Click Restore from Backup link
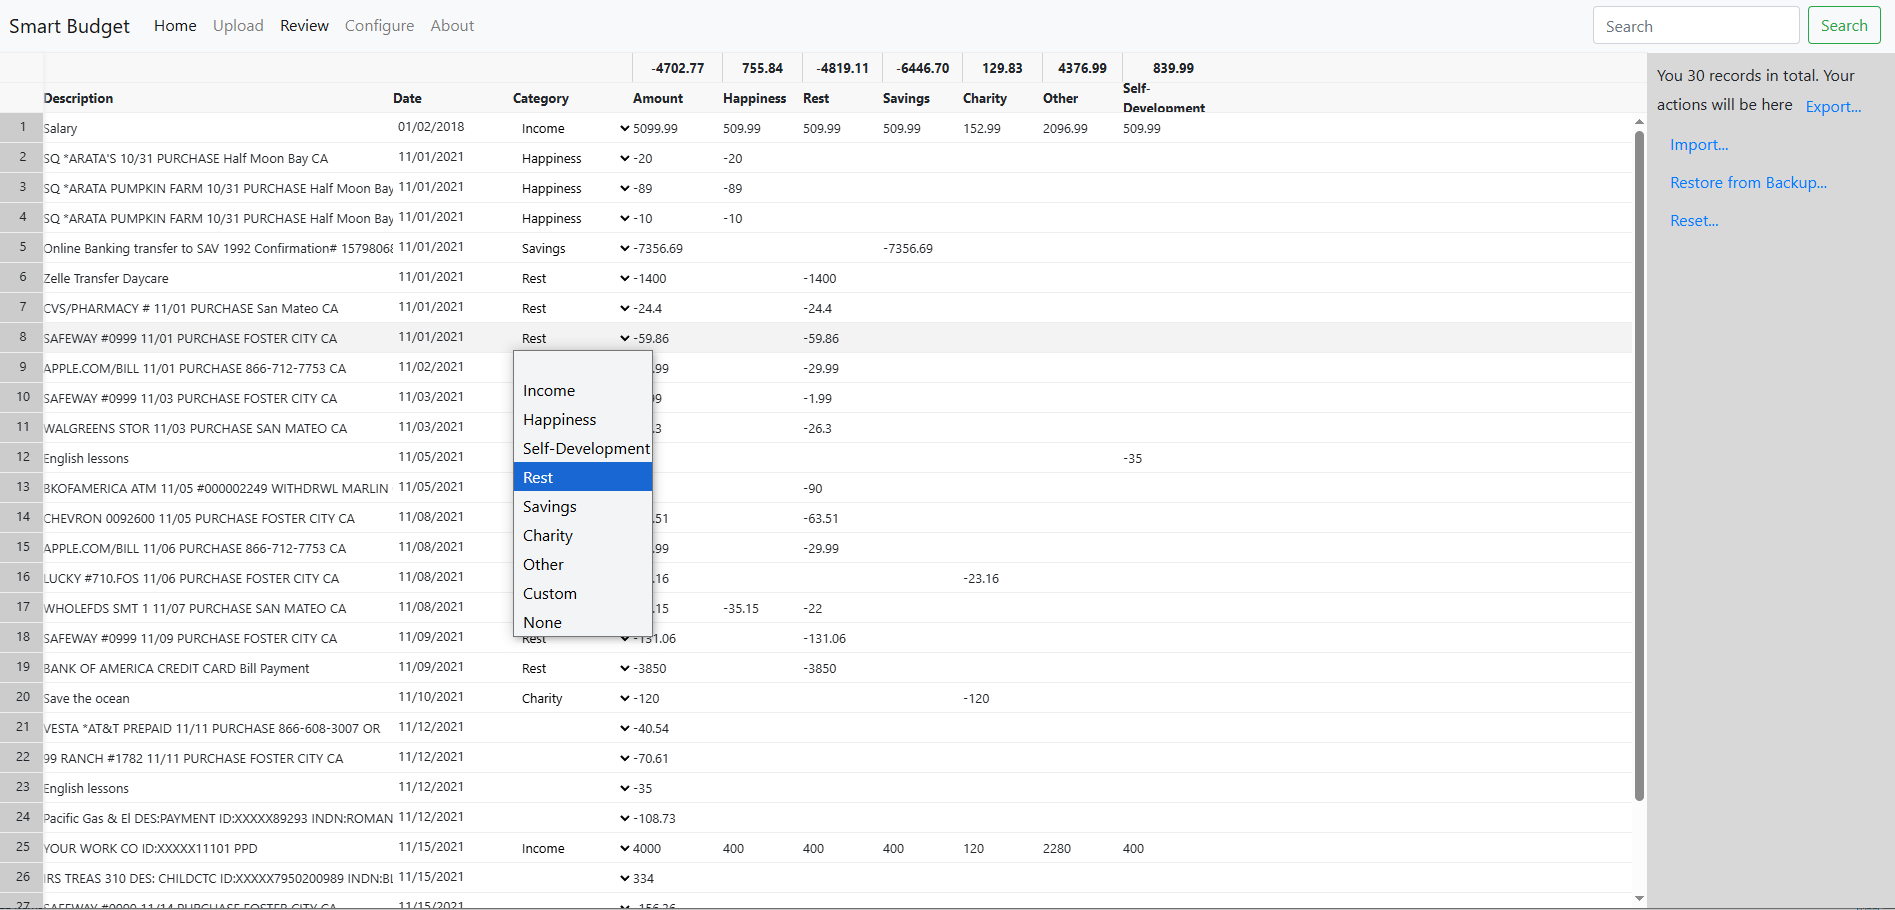Viewport: 1895px width, 910px height. click(1747, 183)
